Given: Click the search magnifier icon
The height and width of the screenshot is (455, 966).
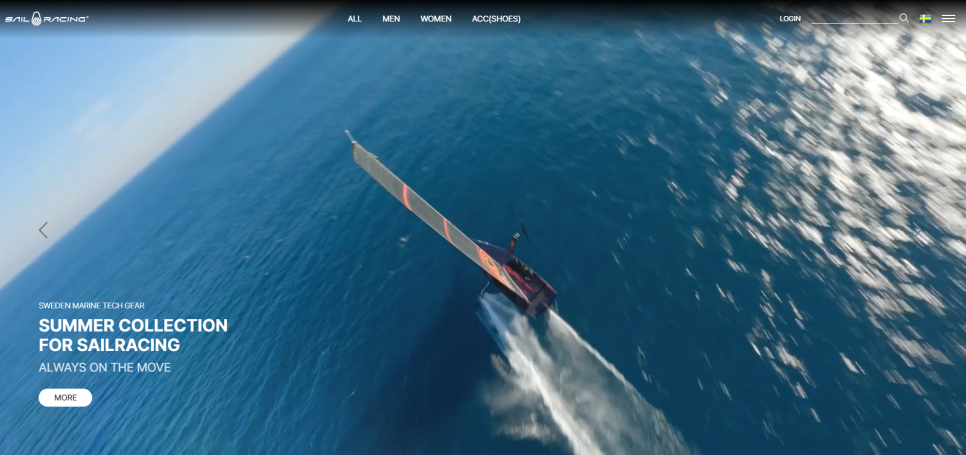Looking at the screenshot, I should pyautogui.click(x=904, y=18).
